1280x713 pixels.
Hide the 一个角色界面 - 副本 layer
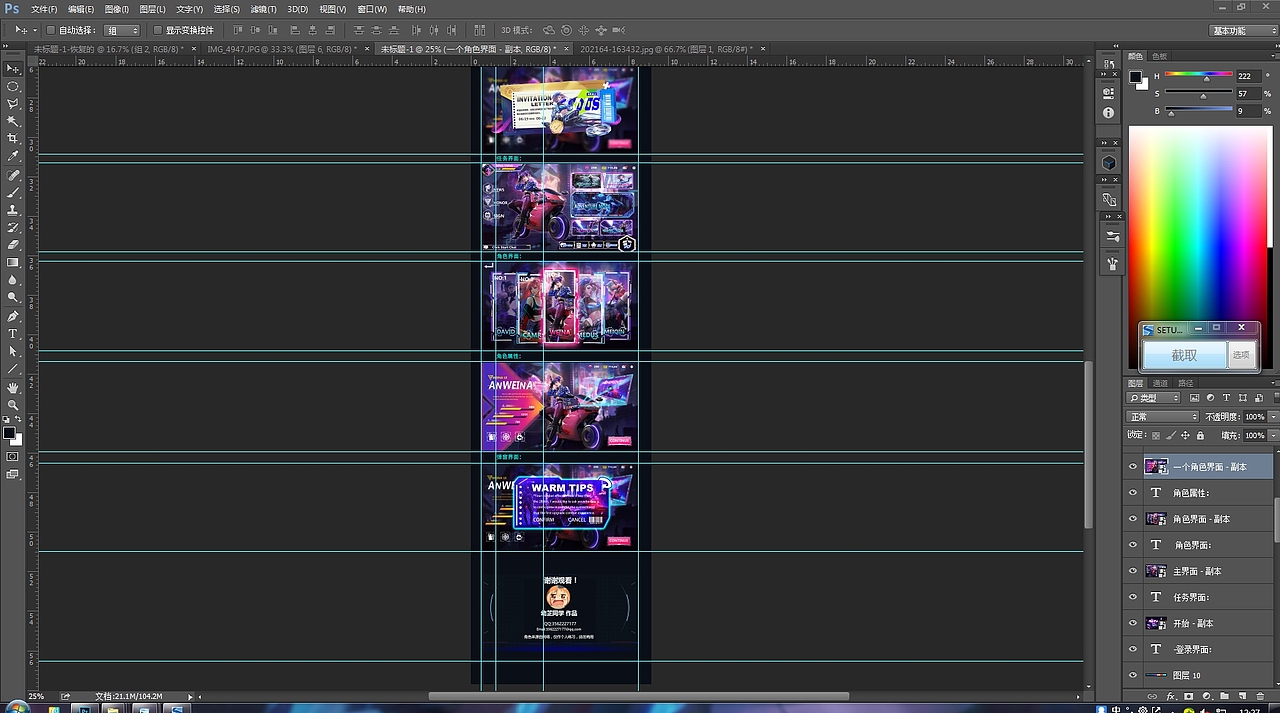(x=1133, y=467)
